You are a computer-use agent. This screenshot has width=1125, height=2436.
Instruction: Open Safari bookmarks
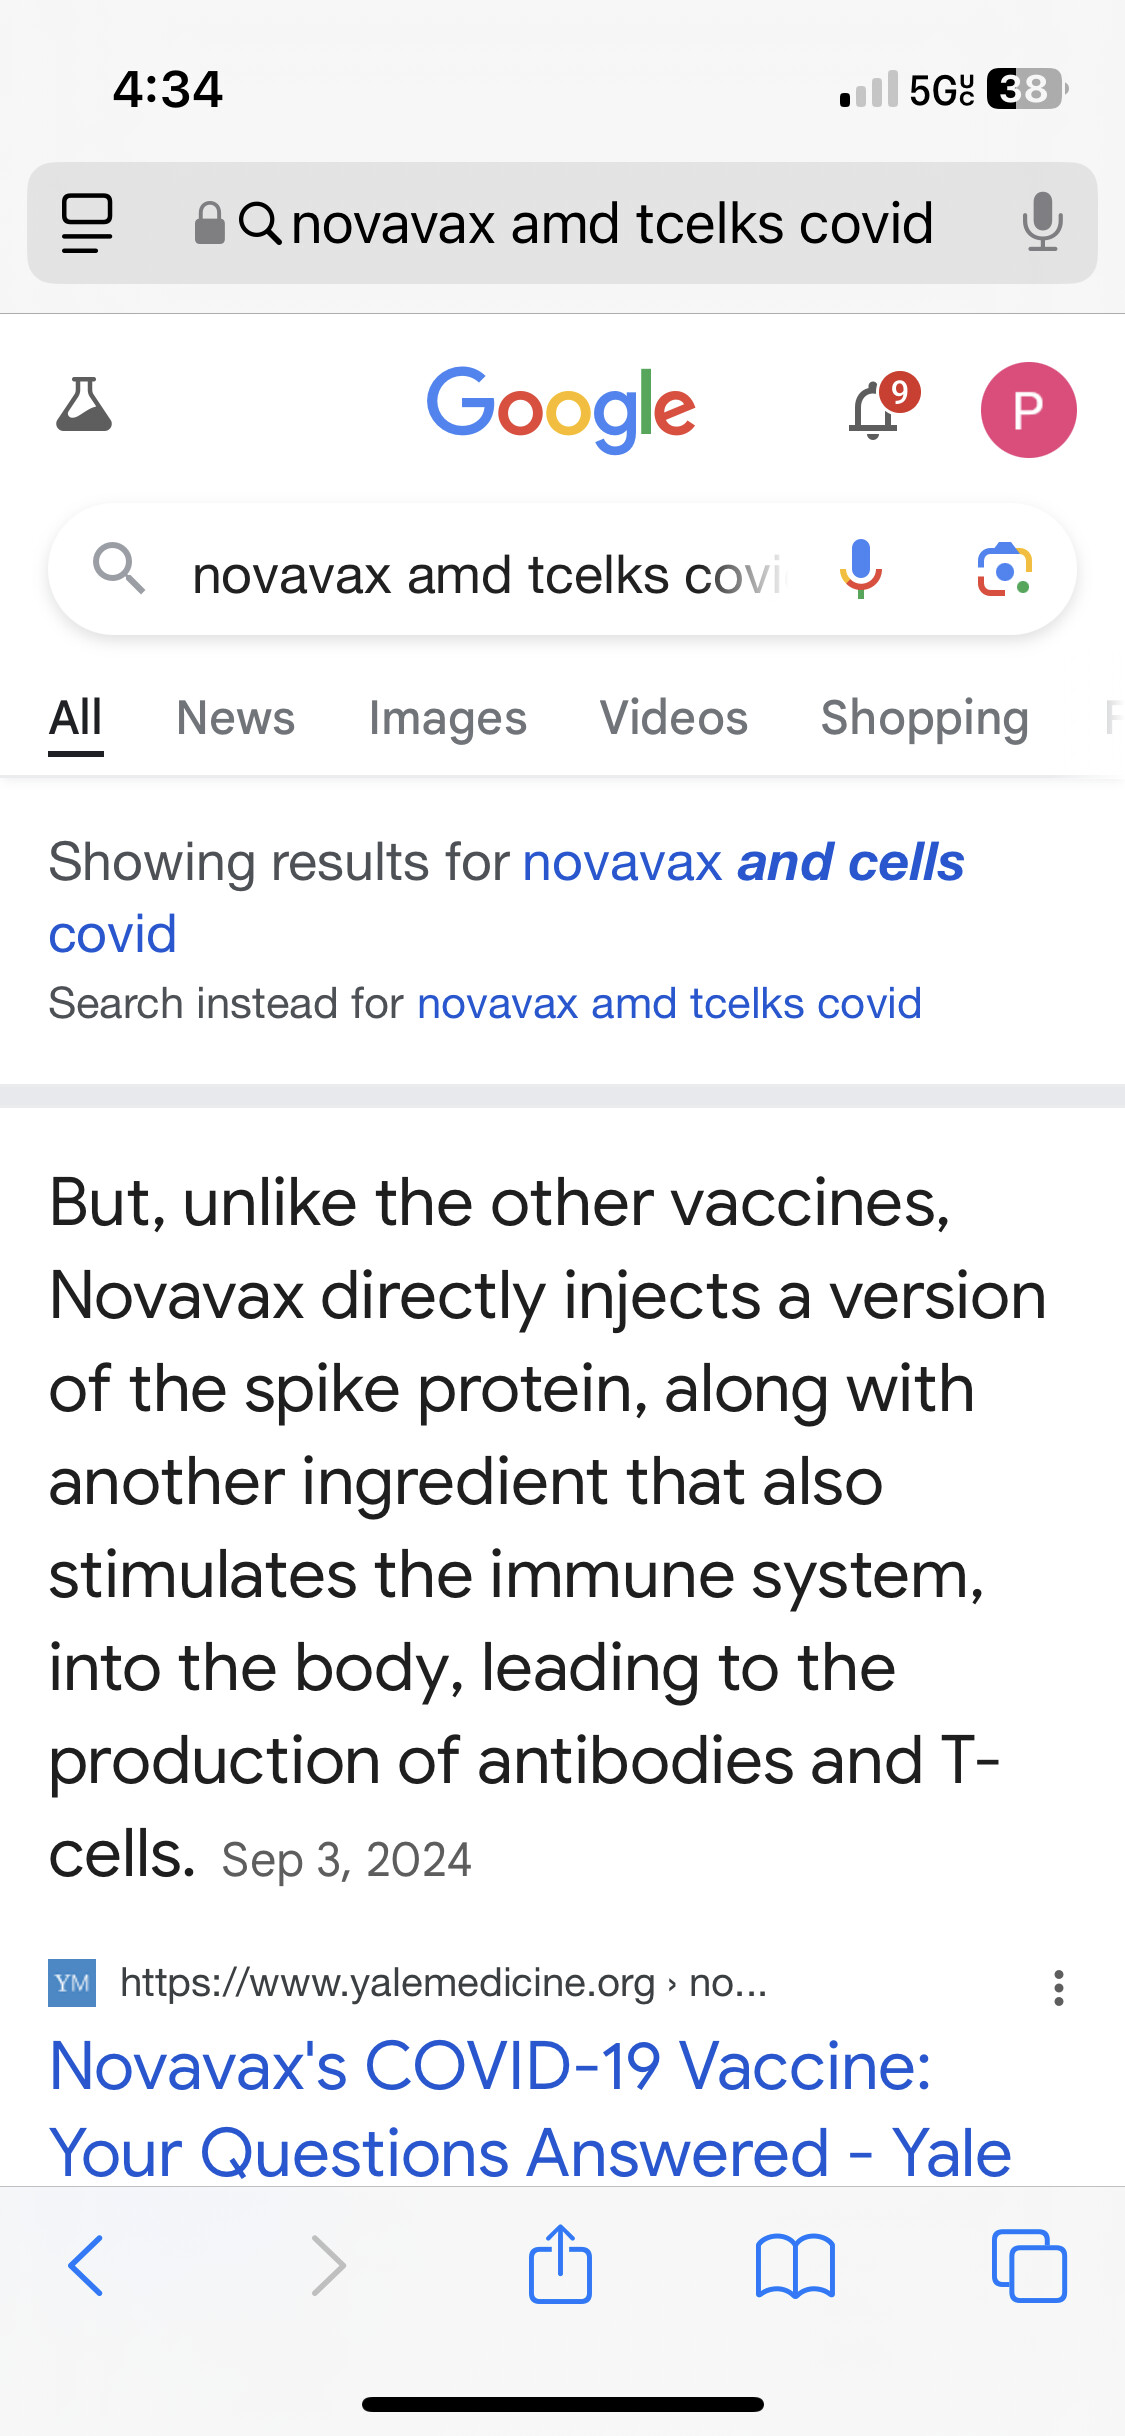pos(795,2266)
